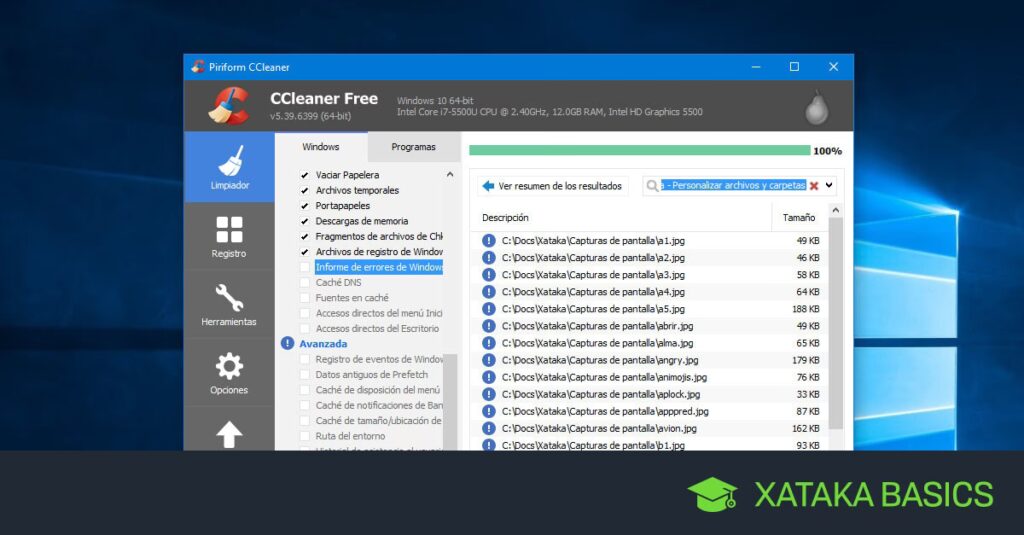Click Ver resumen de los resultados button
Image resolution: width=1024 pixels, height=535 pixels.
[552, 186]
